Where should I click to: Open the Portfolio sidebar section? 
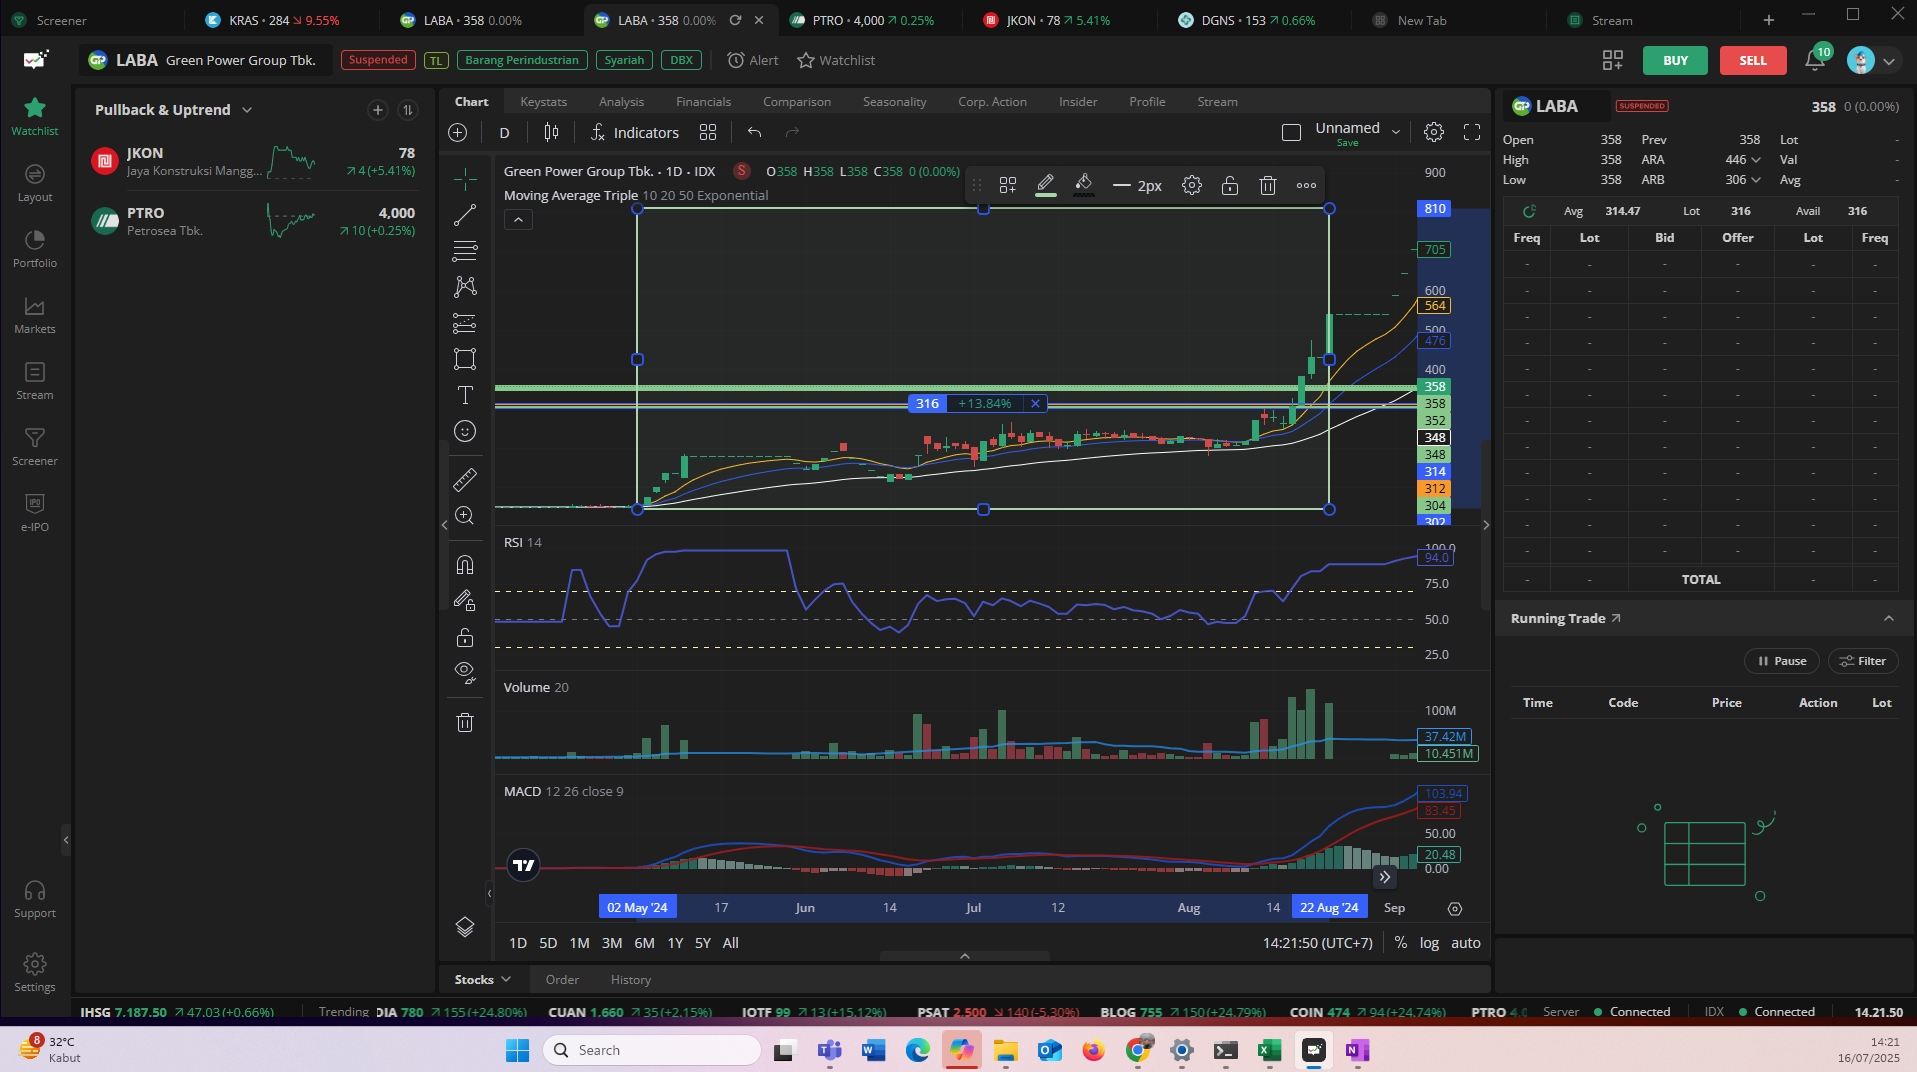pyautogui.click(x=35, y=248)
